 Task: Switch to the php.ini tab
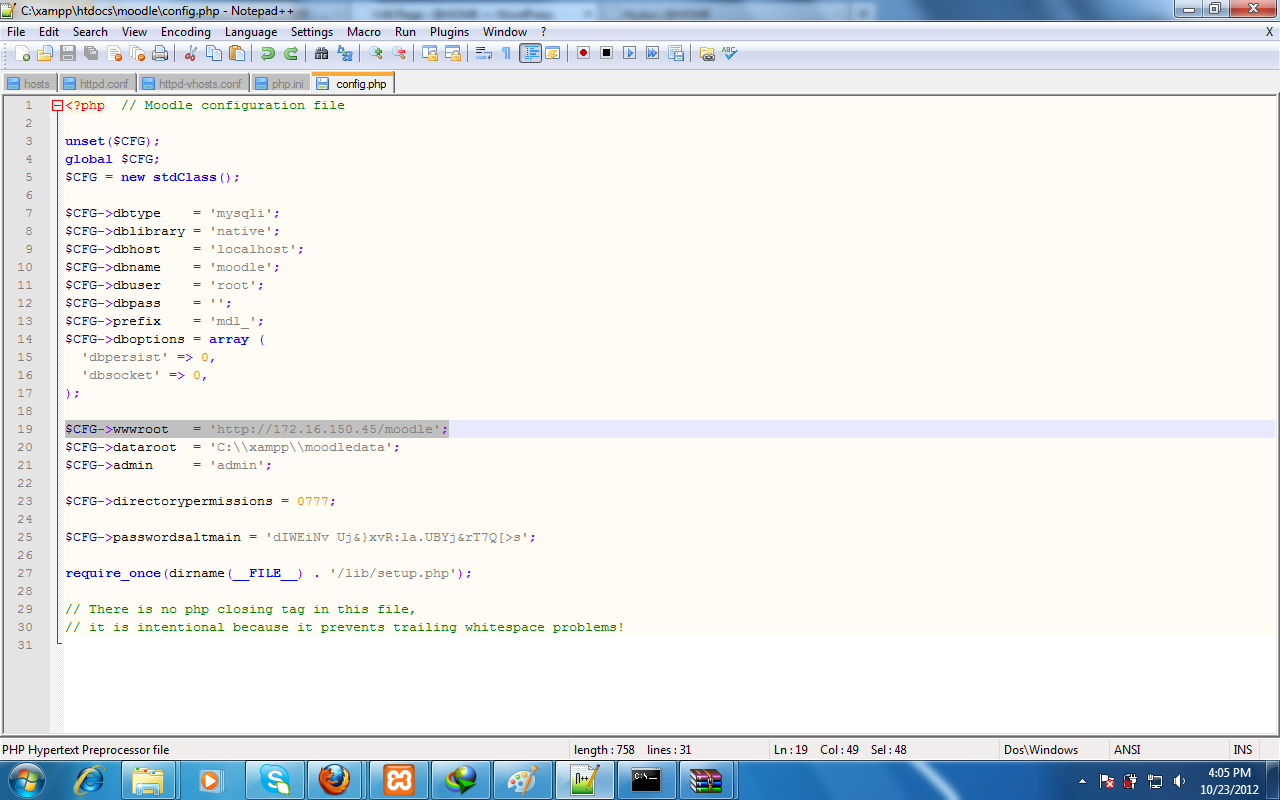[x=280, y=83]
